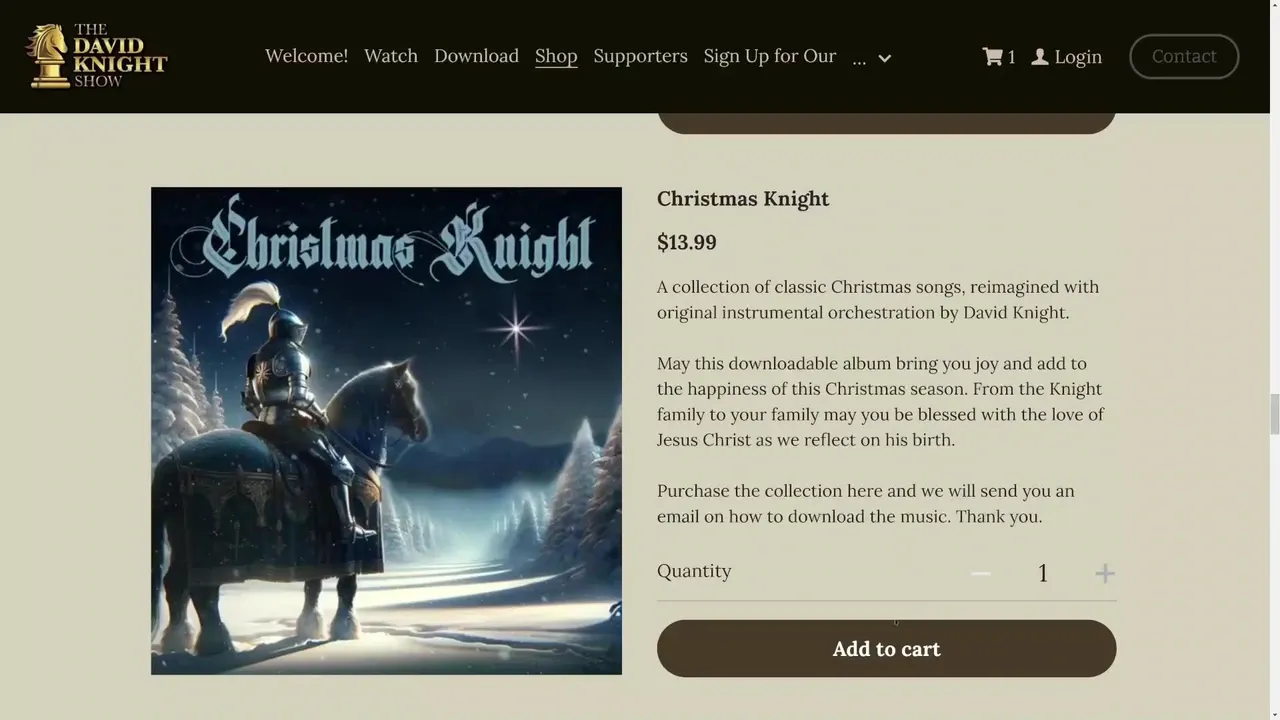Viewport: 1280px width, 720px height.
Task: Select the Shop nav item
Action: tap(556, 56)
